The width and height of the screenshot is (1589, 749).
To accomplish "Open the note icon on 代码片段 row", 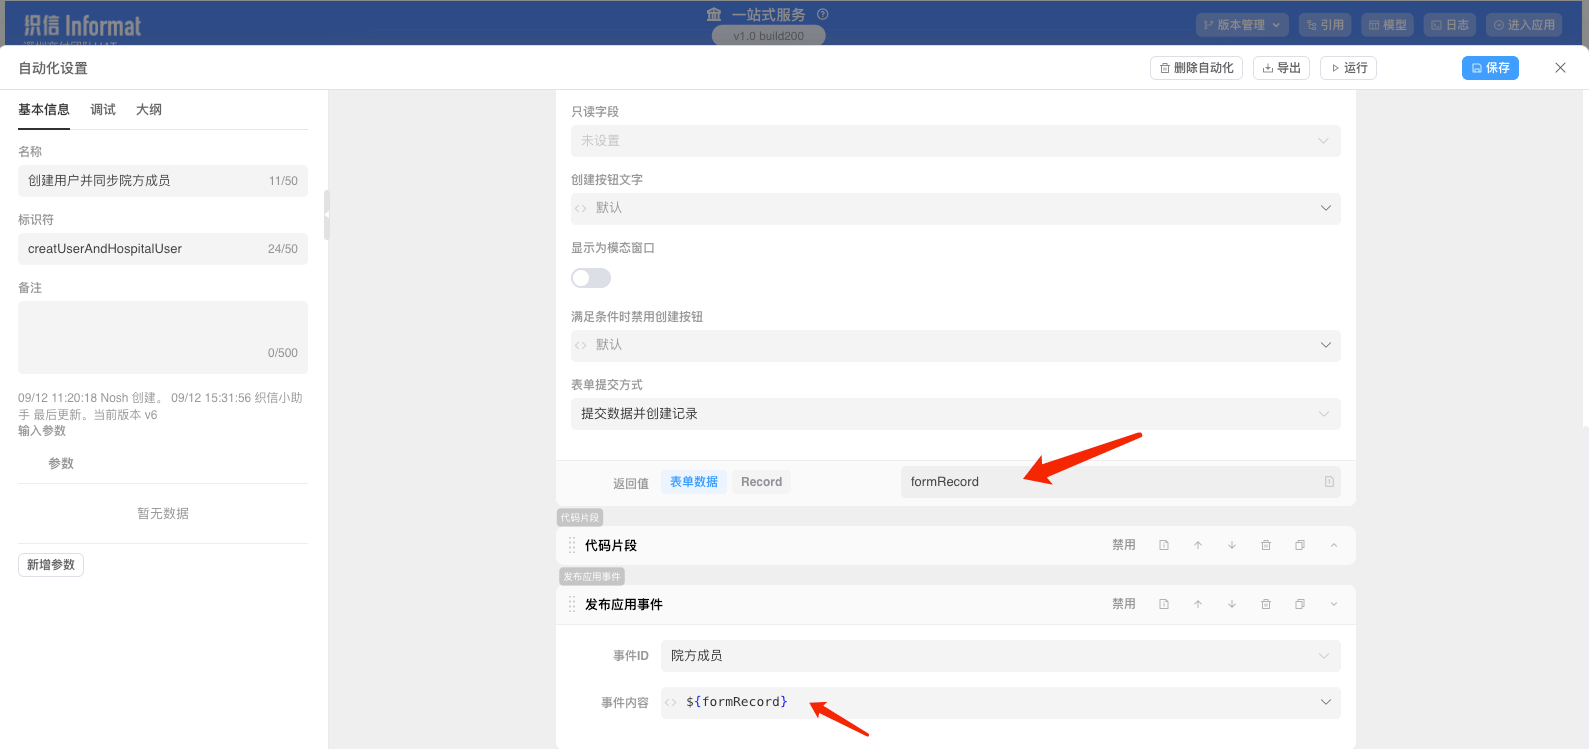I will tap(1164, 545).
